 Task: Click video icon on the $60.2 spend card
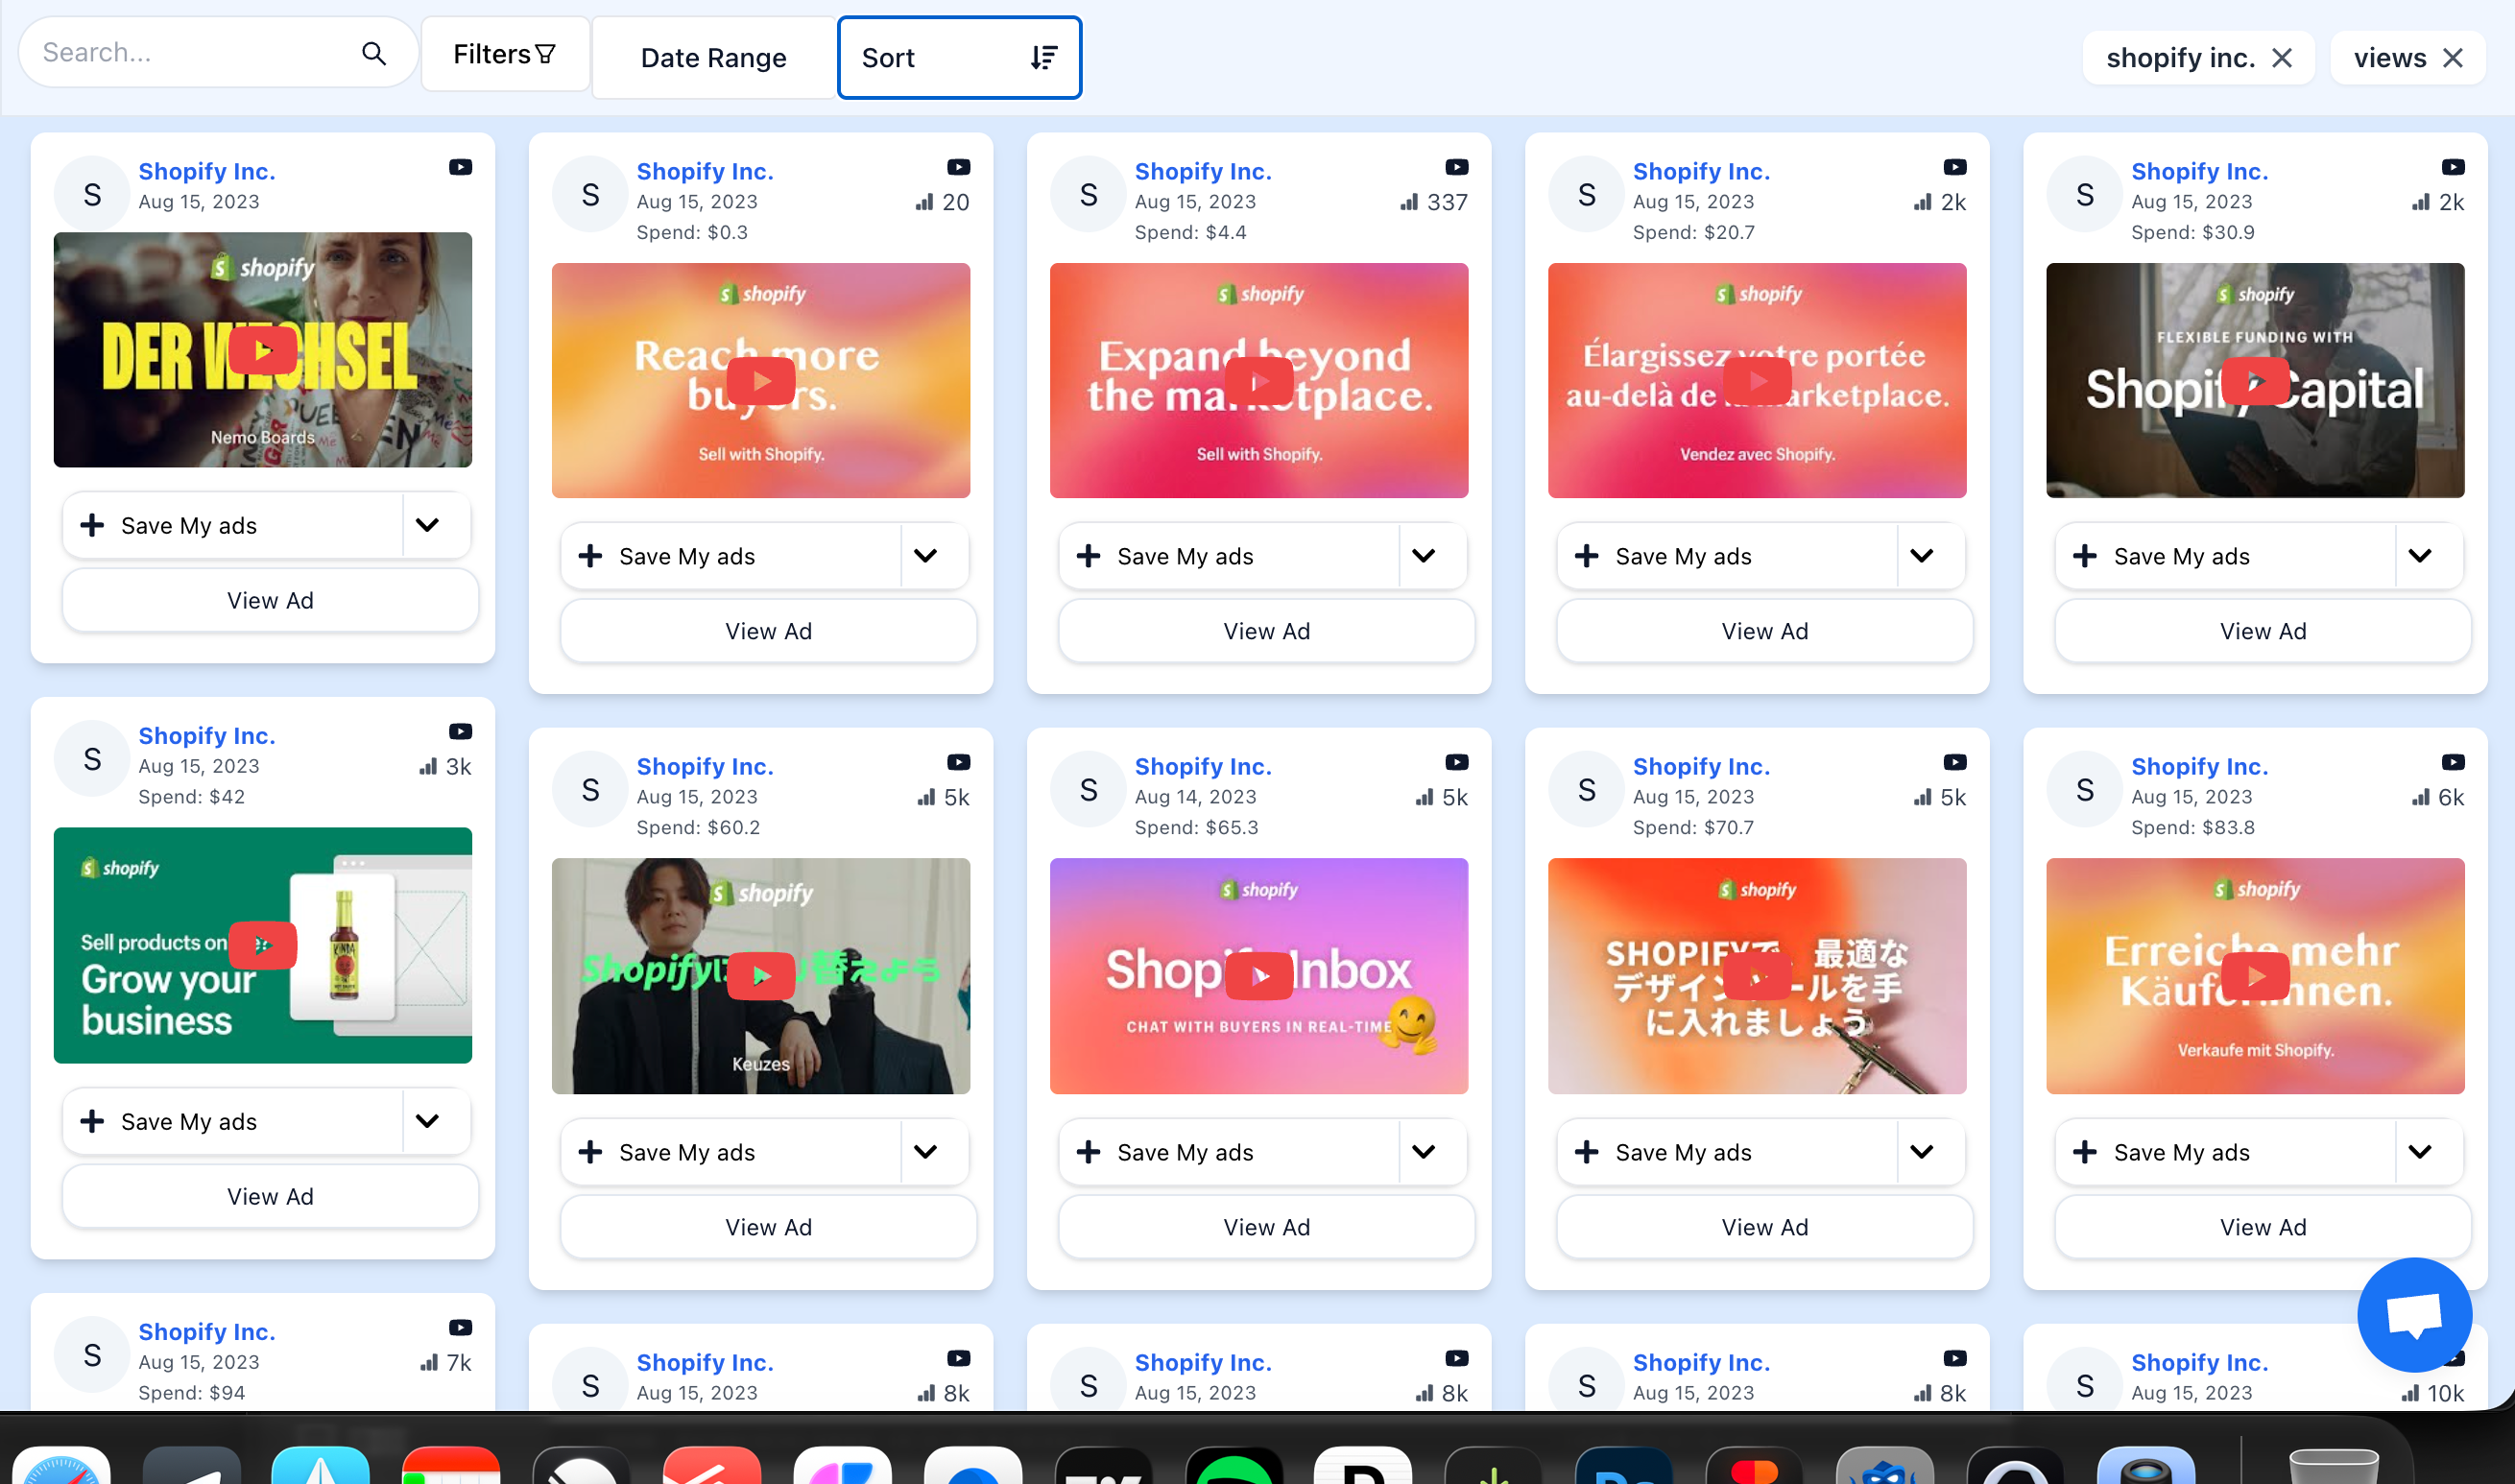tap(958, 762)
